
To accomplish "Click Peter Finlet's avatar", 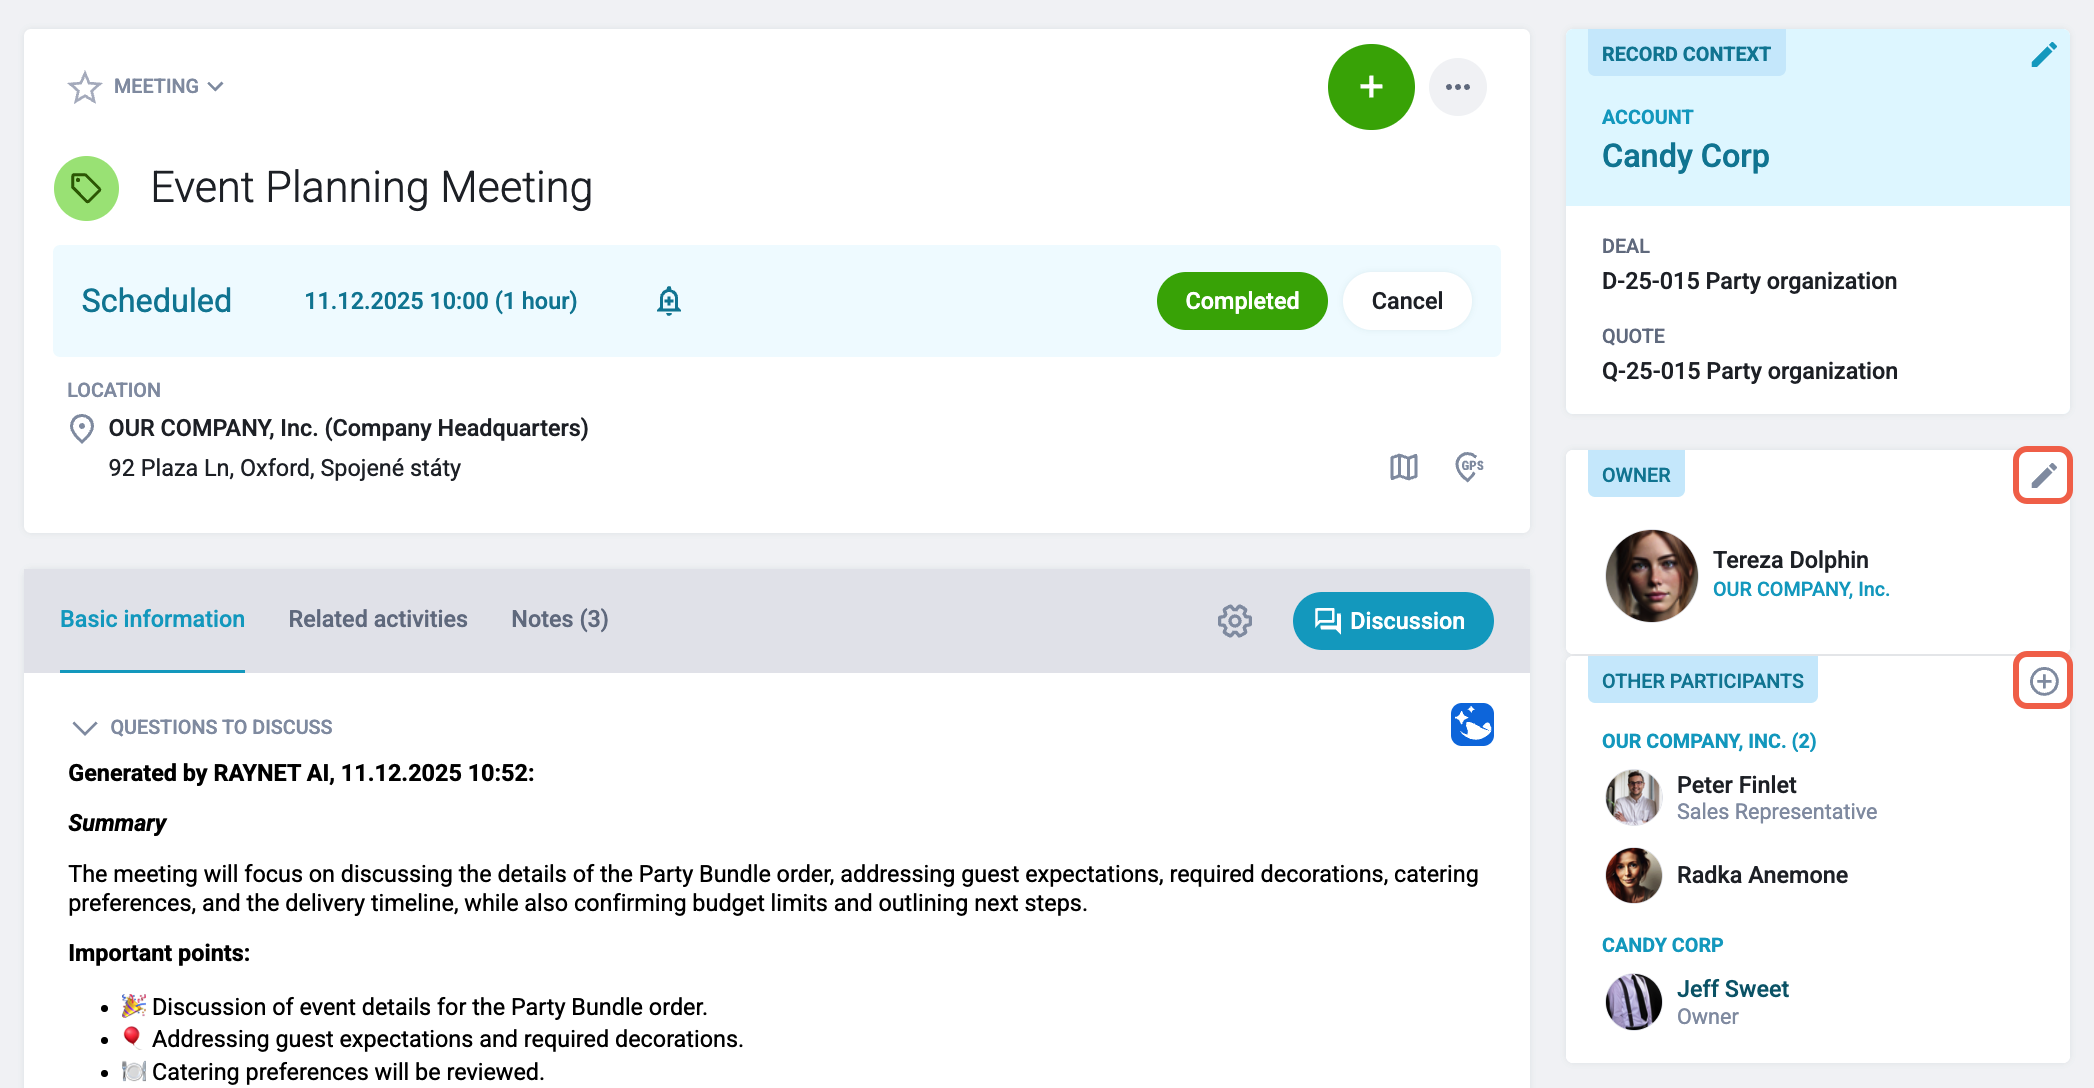I will click(1633, 797).
